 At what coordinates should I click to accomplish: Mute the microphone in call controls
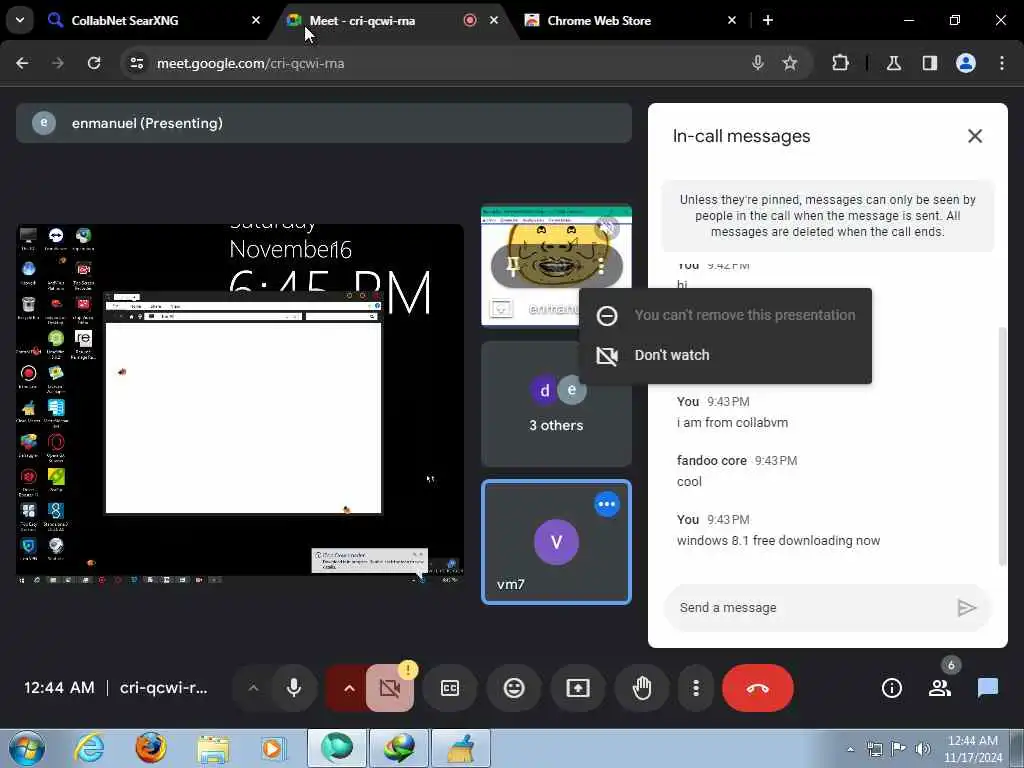coord(294,688)
